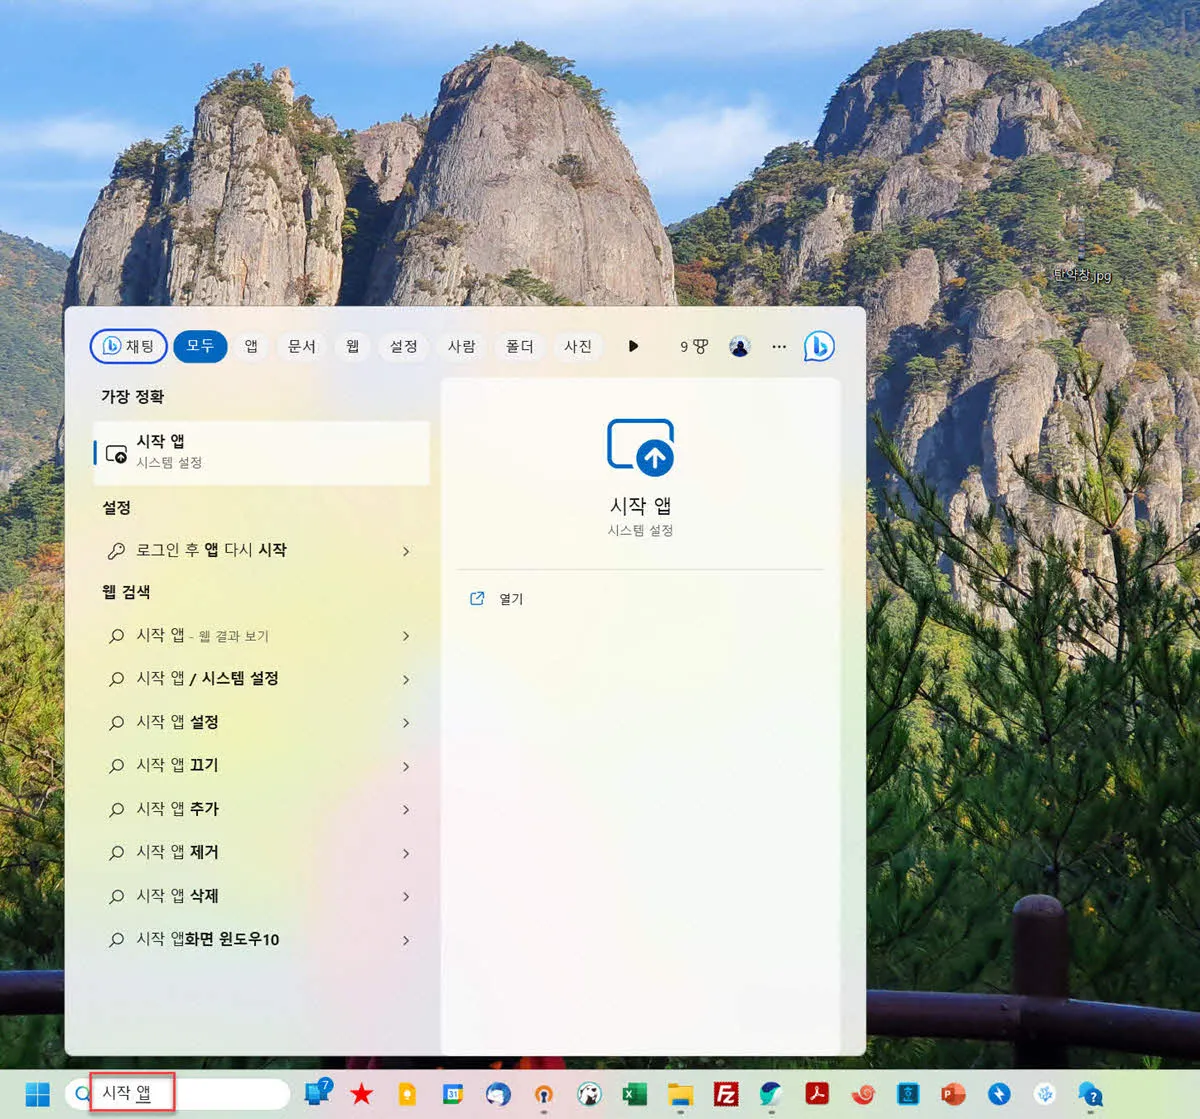
Task: Expand the 시작 앱 설정 result arrow
Action: (x=406, y=722)
